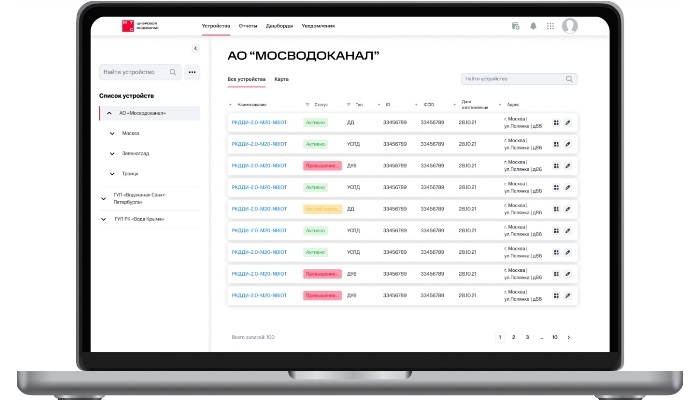Sort by the Наименование column arrow
The image size is (700, 400).
point(230,104)
